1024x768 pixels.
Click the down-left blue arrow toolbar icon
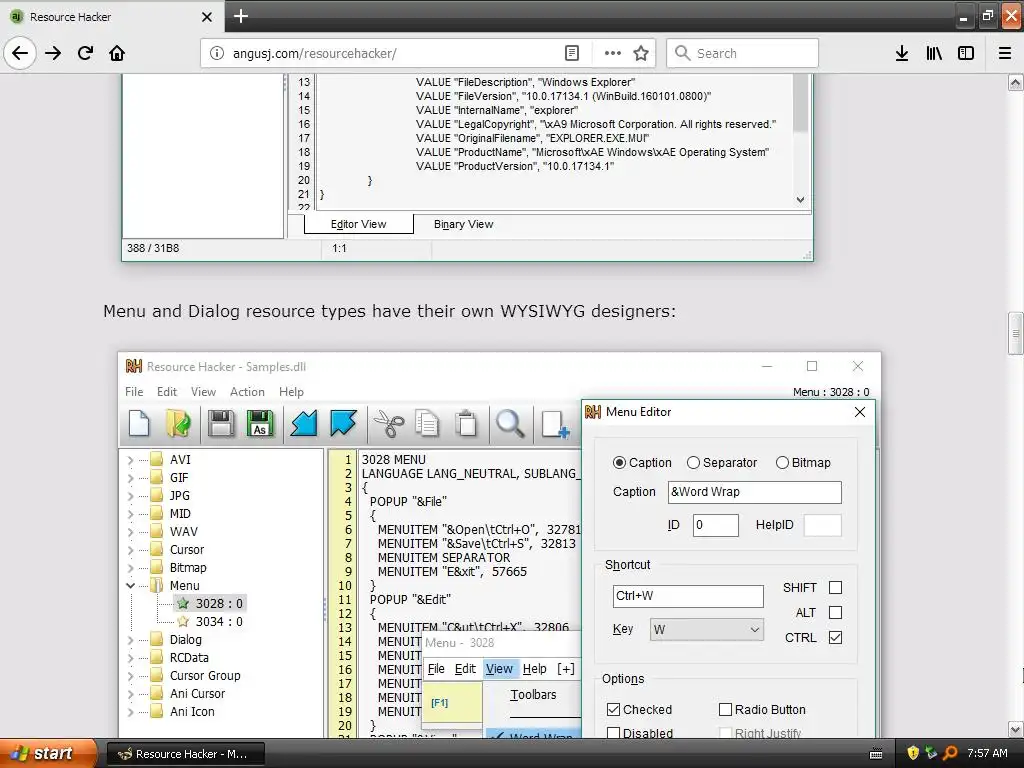click(x=304, y=423)
